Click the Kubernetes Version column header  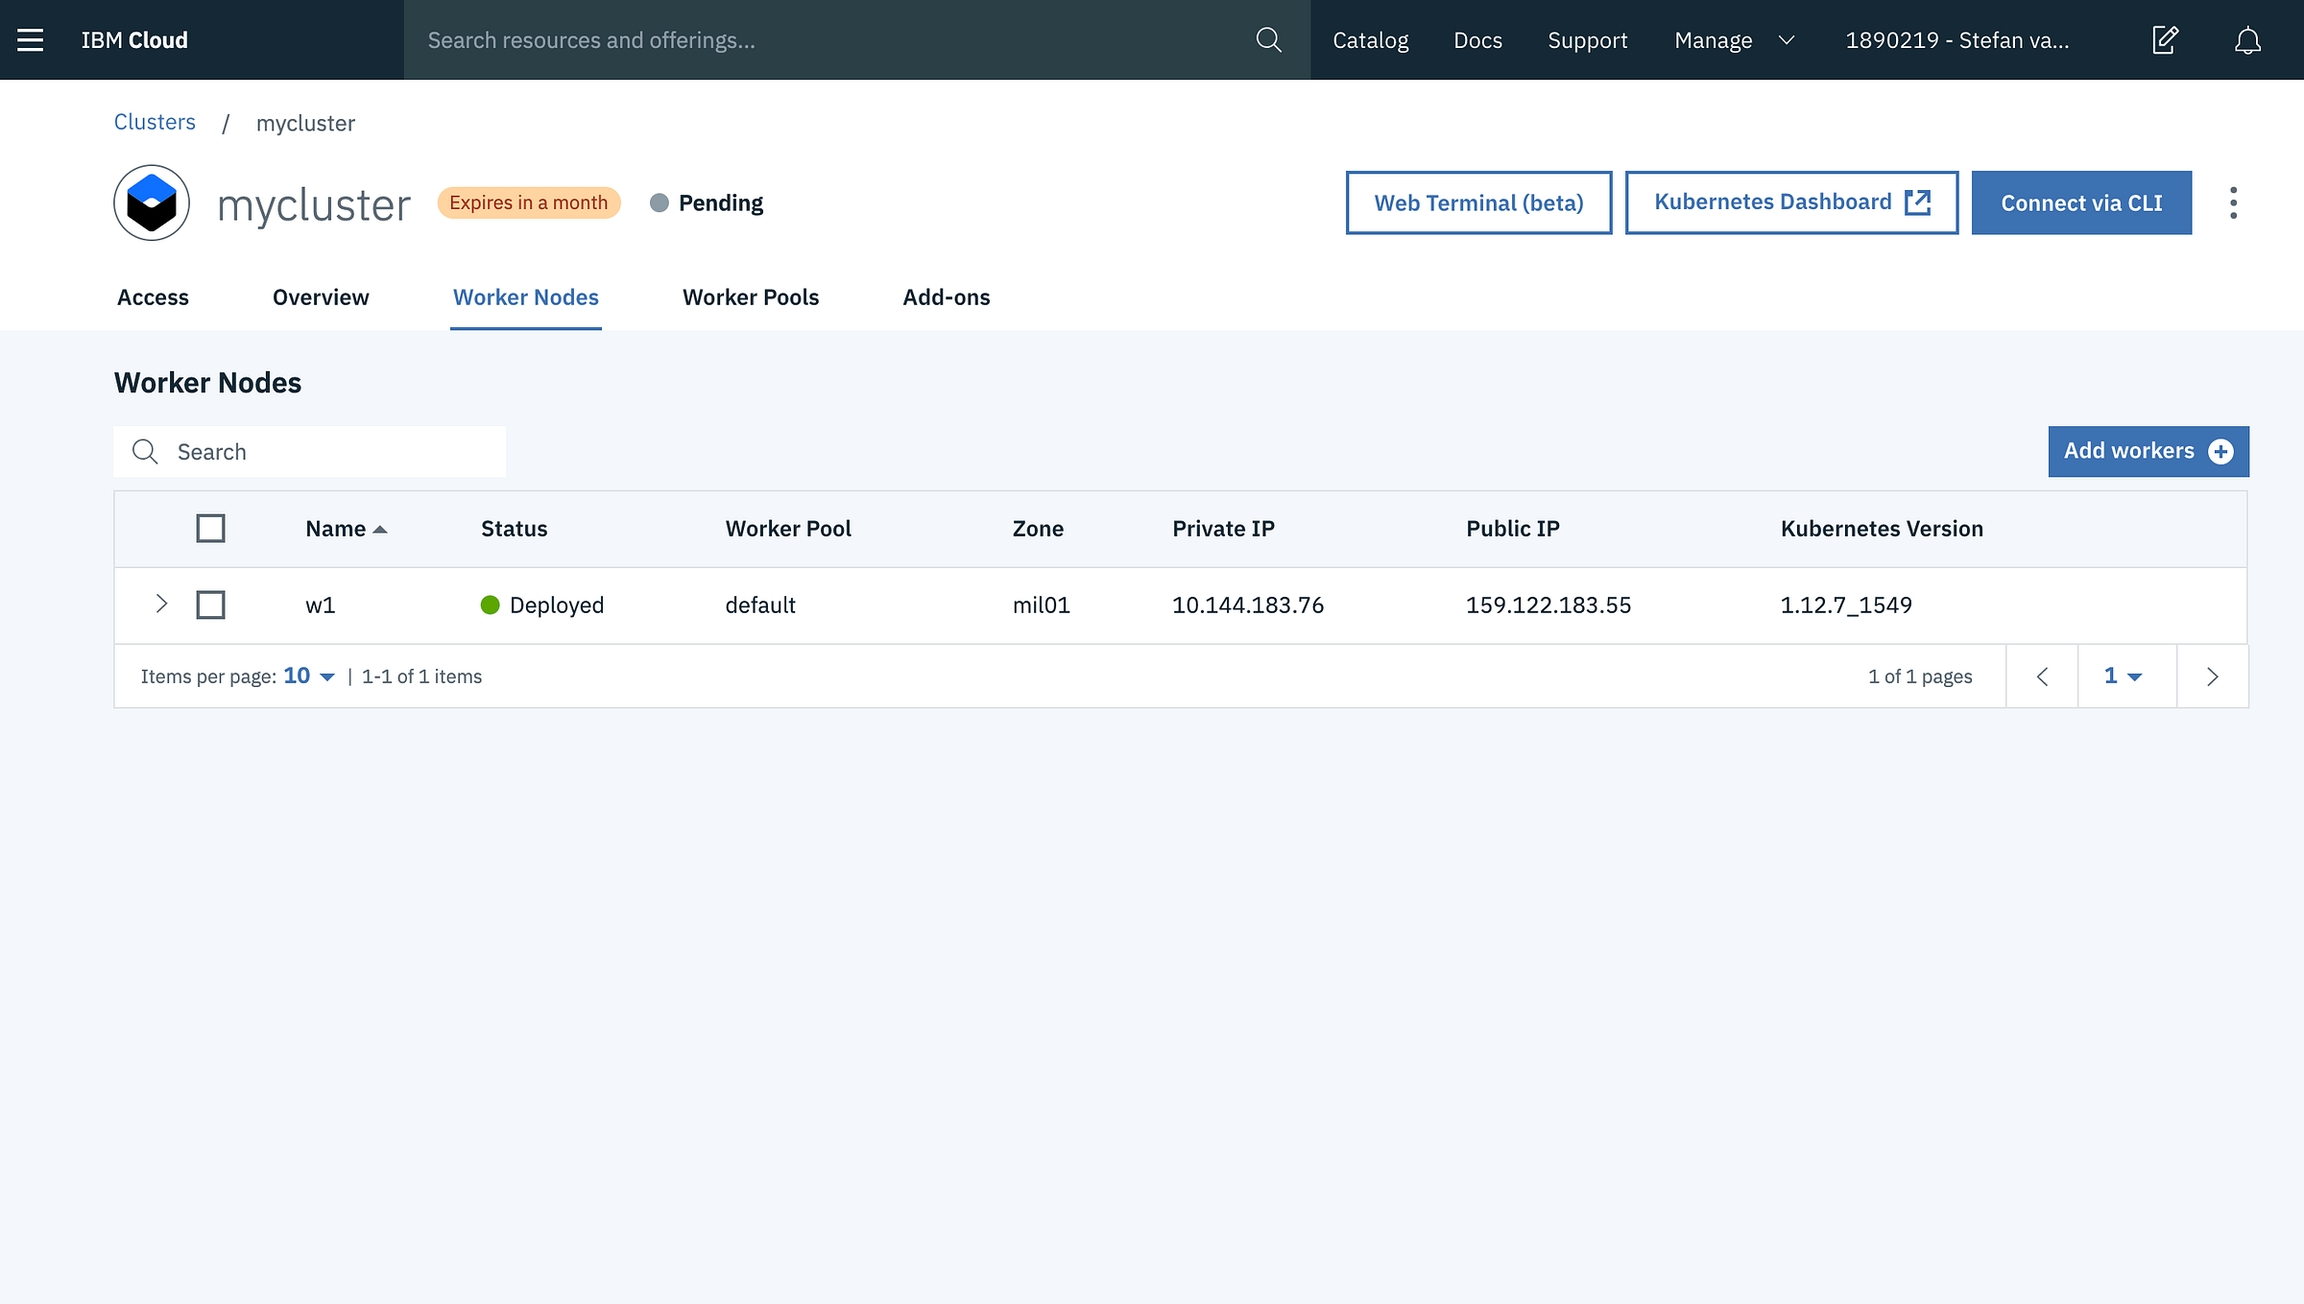click(1882, 529)
